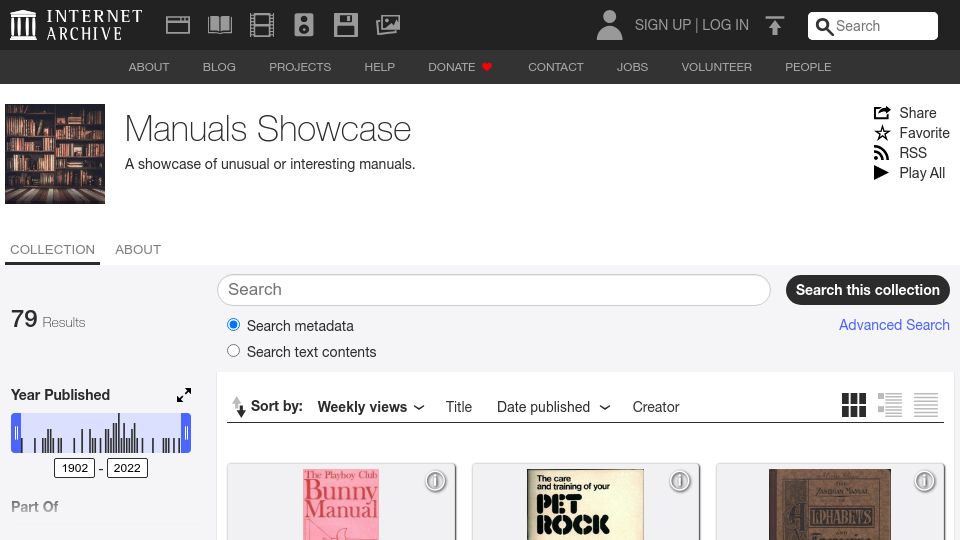Click the user avatar icon

coord(609,25)
